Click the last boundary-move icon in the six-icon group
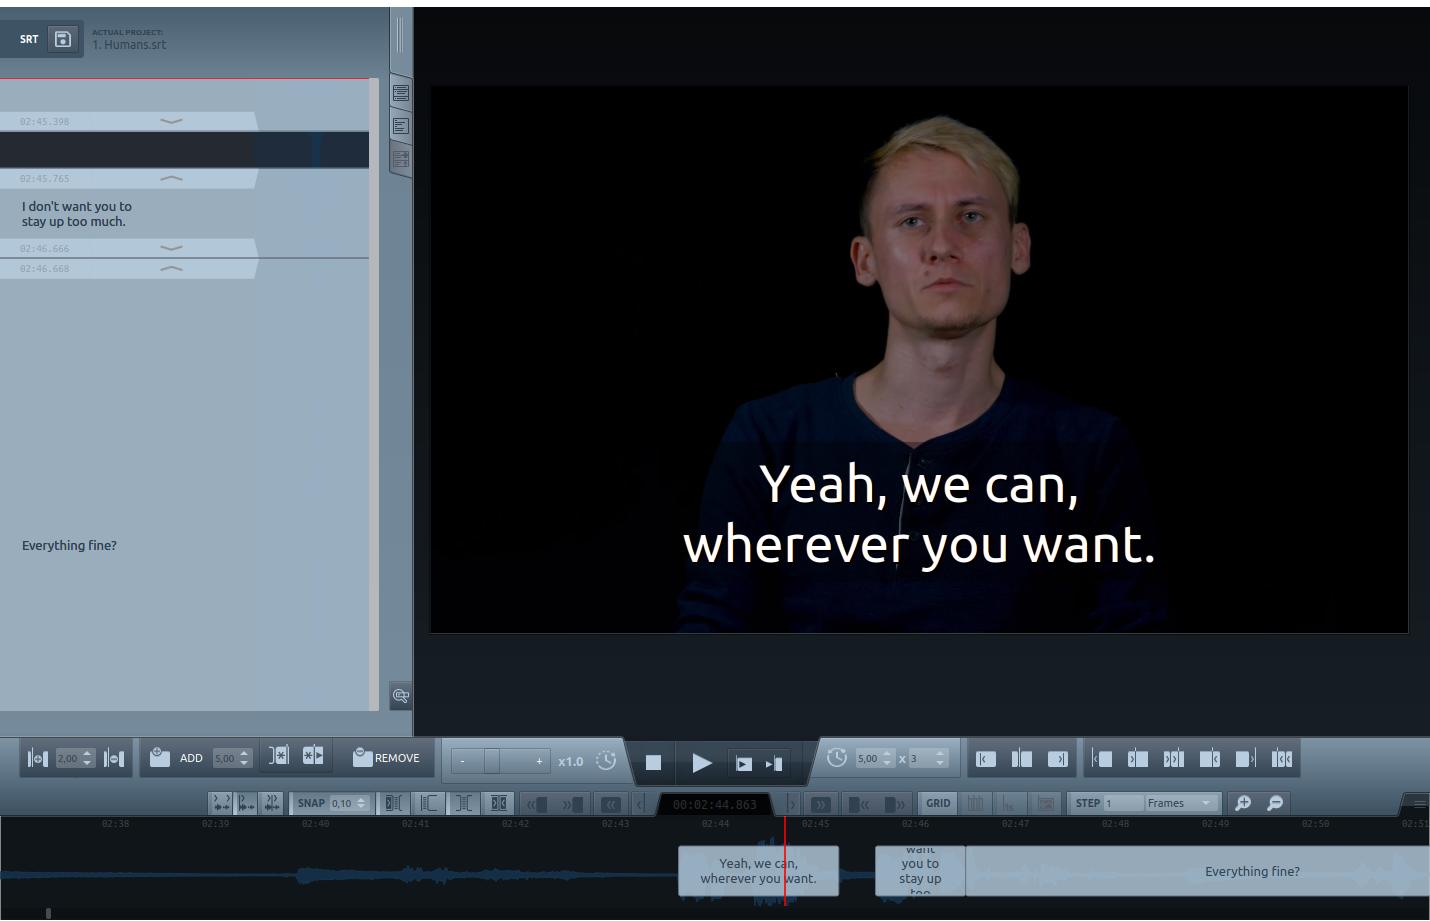The width and height of the screenshot is (1430, 921). pyautogui.click(x=1282, y=759)
